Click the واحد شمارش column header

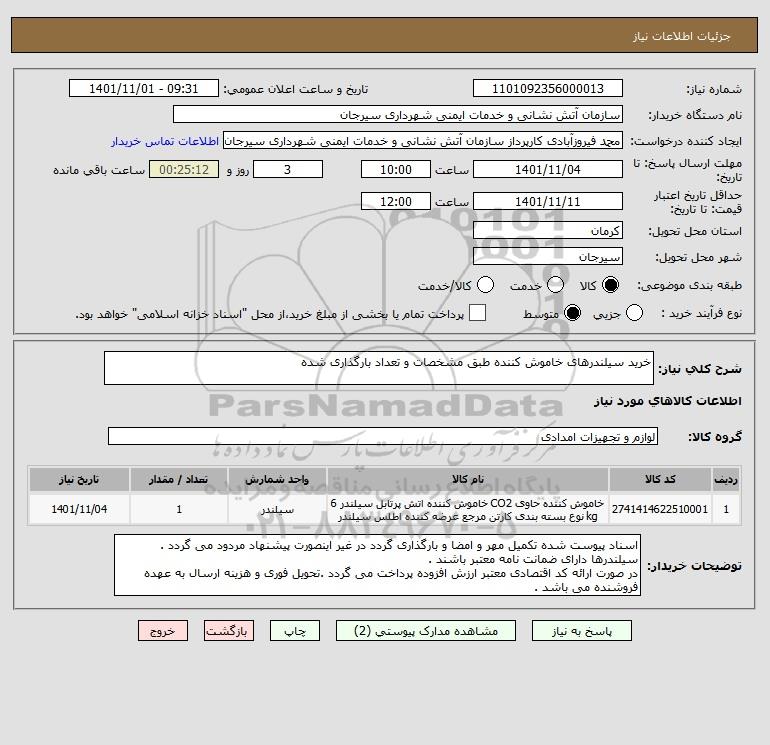[x=277, y=479]
